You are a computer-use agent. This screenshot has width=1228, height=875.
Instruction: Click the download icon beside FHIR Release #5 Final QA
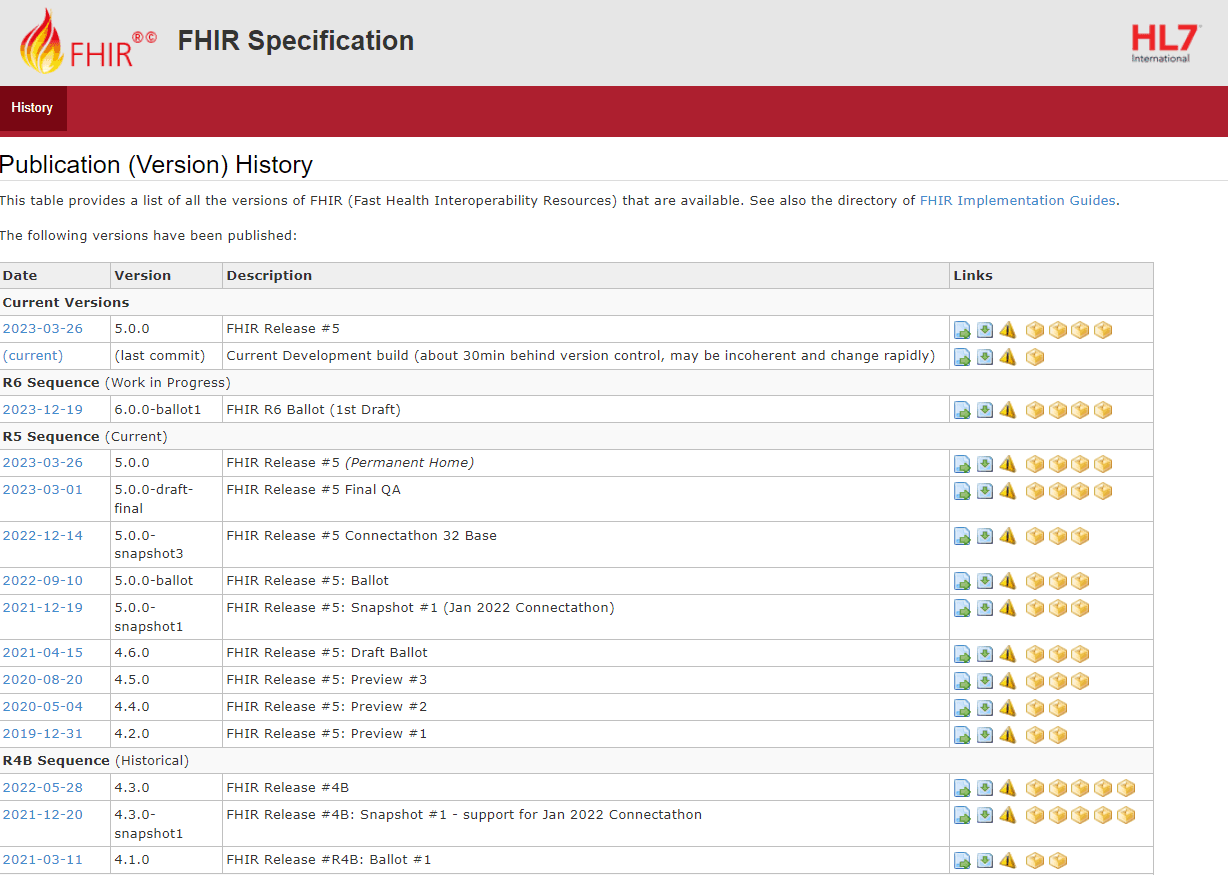coord(984,490)
